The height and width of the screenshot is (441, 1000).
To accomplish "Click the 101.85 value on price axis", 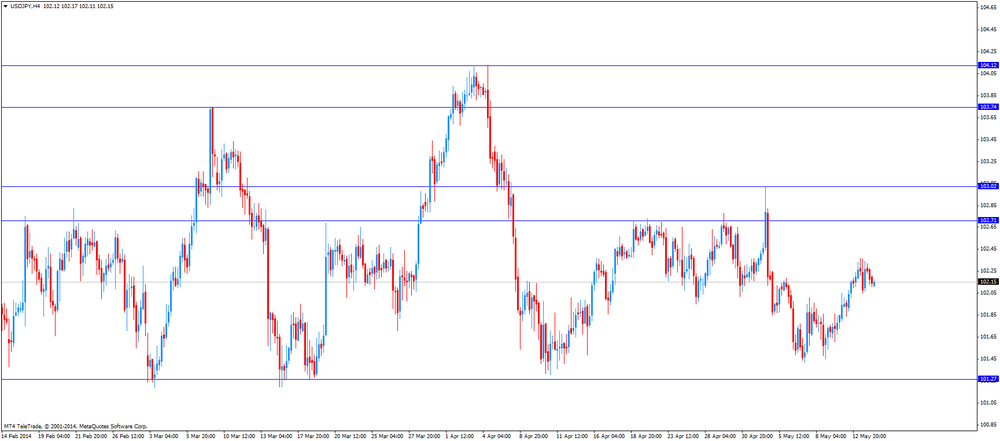I will click(x=989, y=315).
